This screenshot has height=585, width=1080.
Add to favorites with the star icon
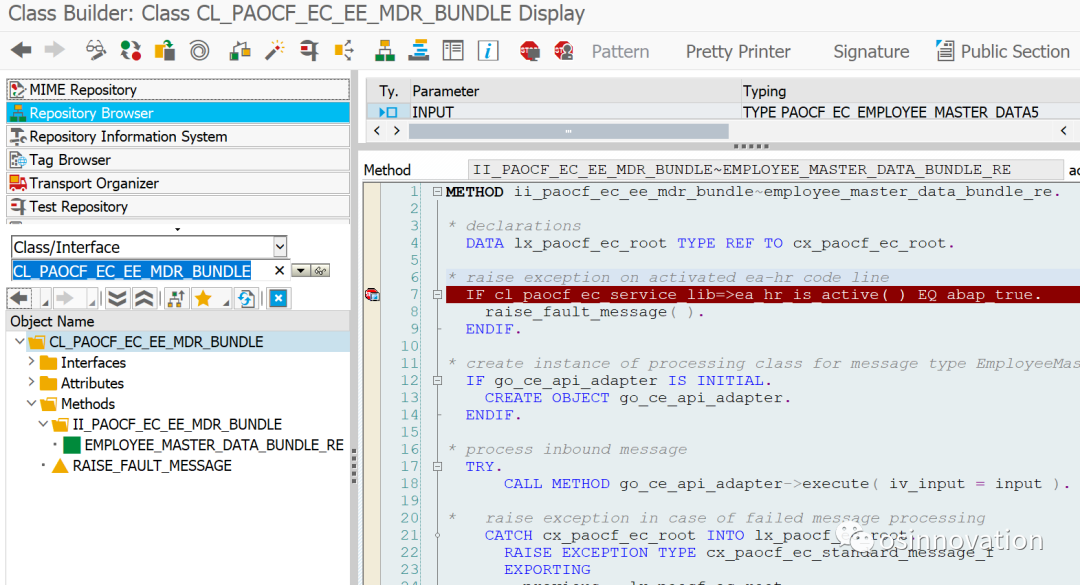click(x=203, y=298)
